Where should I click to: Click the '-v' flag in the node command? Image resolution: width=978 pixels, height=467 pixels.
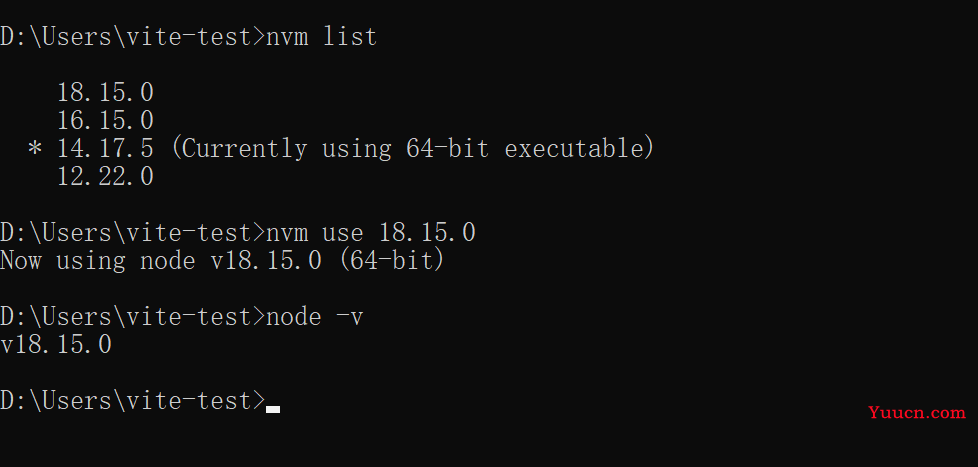point(350,317)
